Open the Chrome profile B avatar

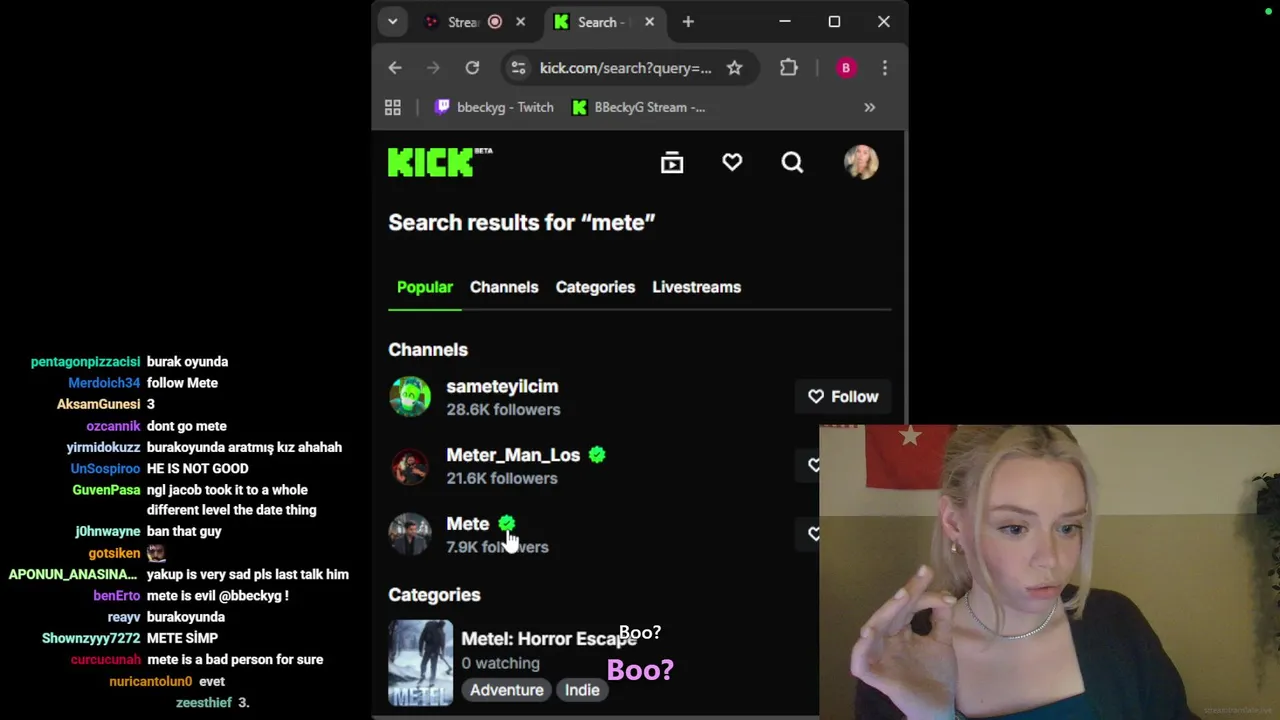[846, 68]
